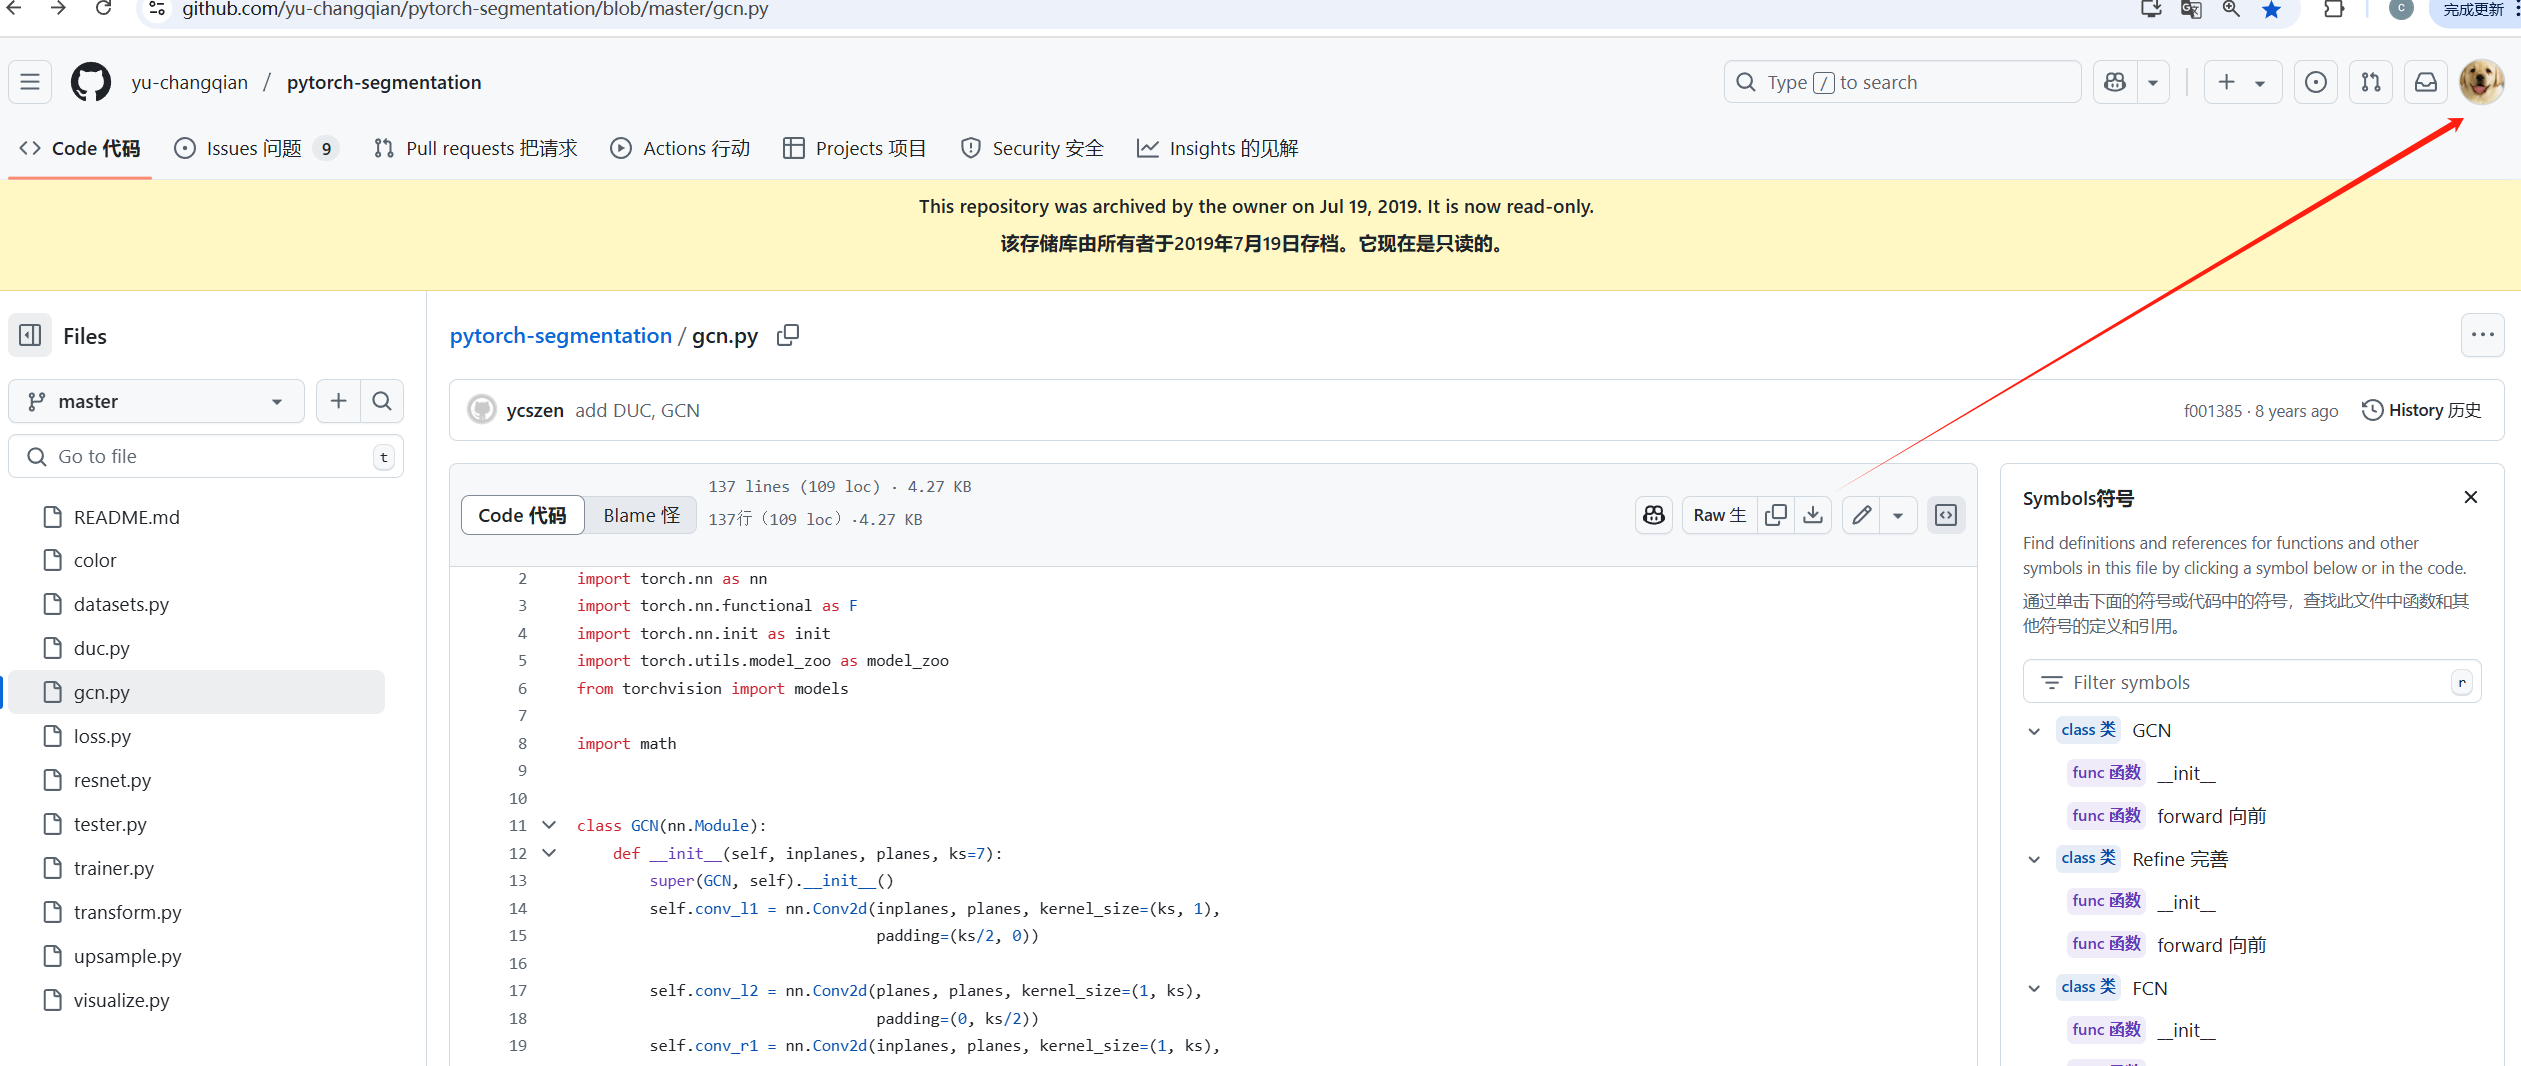Click the pencil edit file icon
2521x1066 pixels.
pyautogui.click(x=1861, y=515)
